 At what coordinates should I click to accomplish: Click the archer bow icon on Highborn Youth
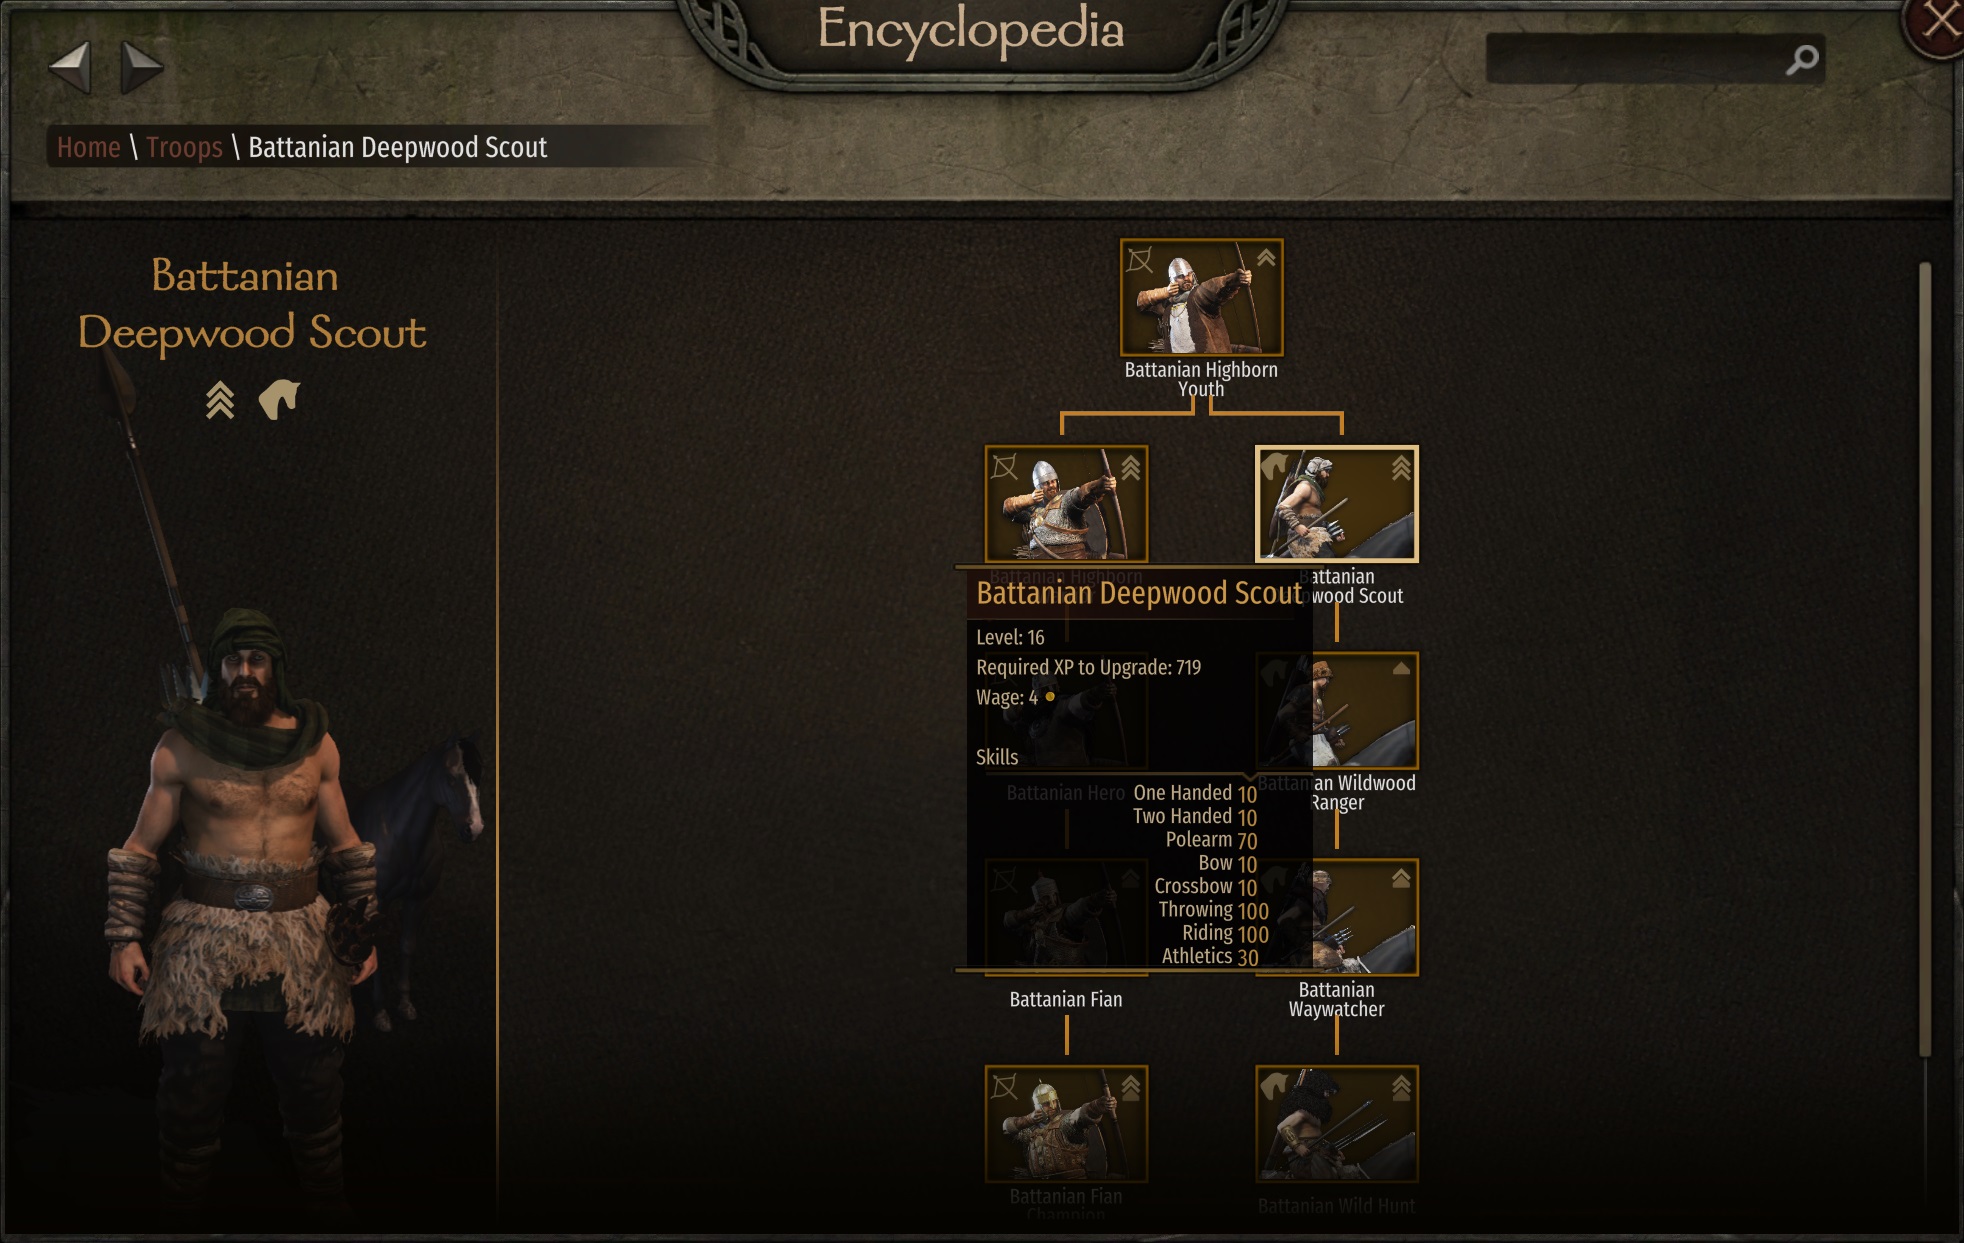pos(1139,260)
